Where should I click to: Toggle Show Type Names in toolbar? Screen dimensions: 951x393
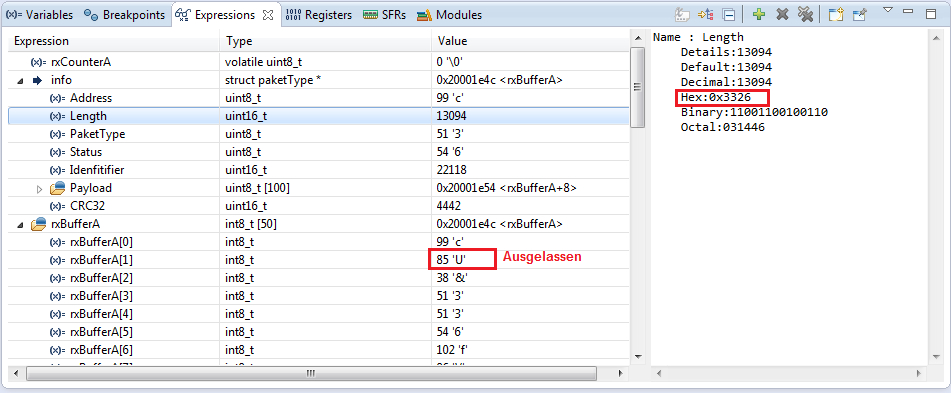tap(683, 15)
